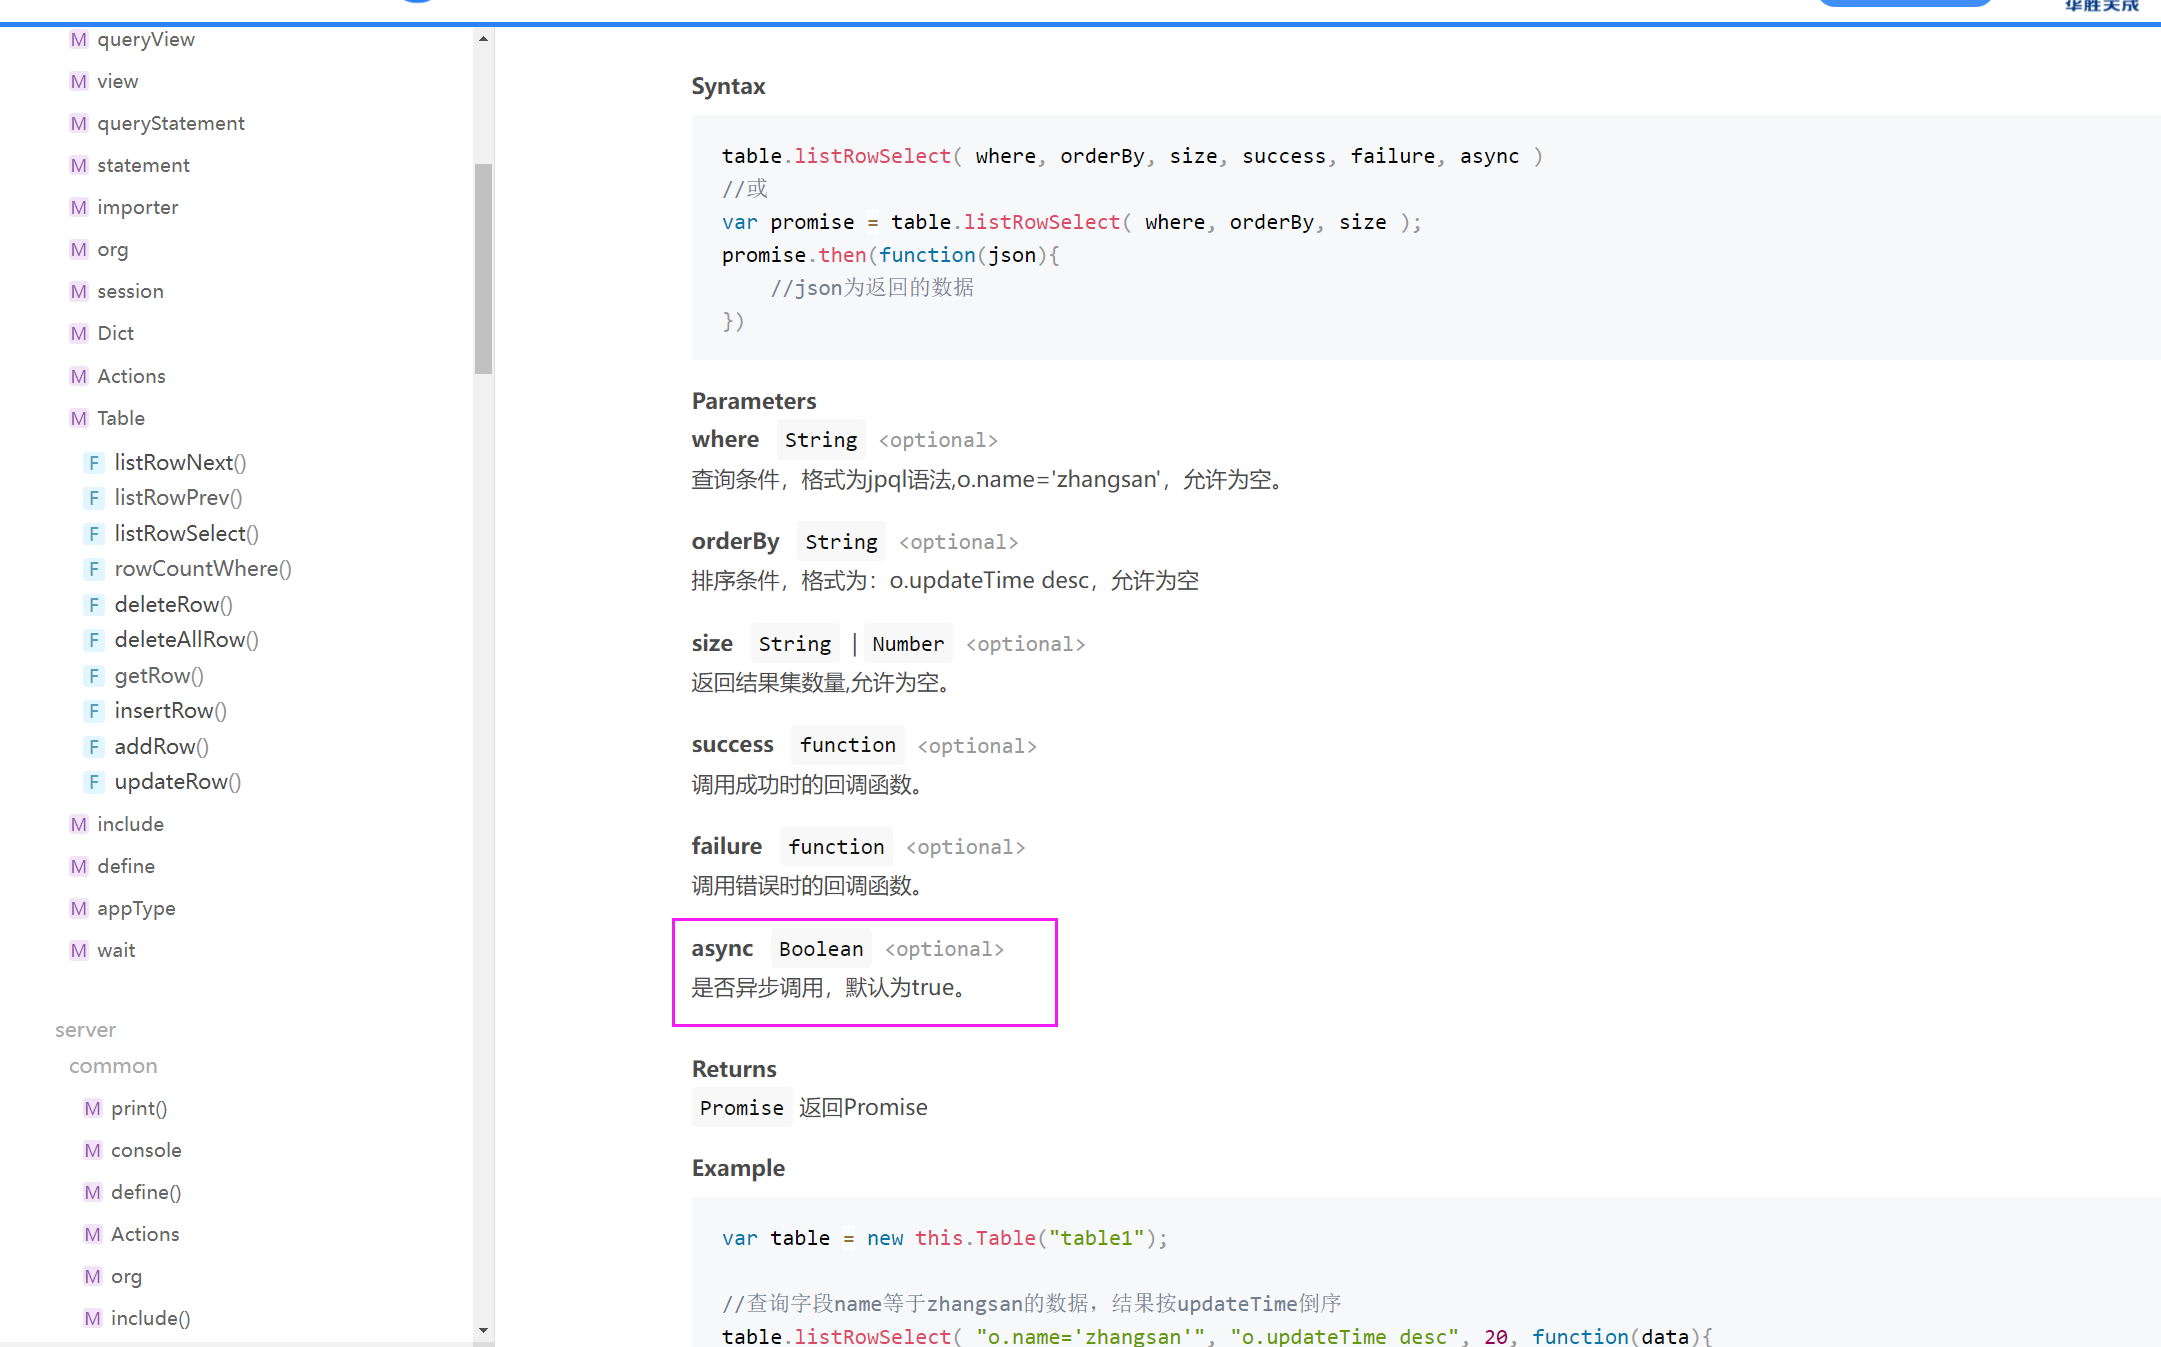Select the queryStatement menu item
This screenshot has height=1347, width=2161.
pyautogui.click(x=170, y=124)
